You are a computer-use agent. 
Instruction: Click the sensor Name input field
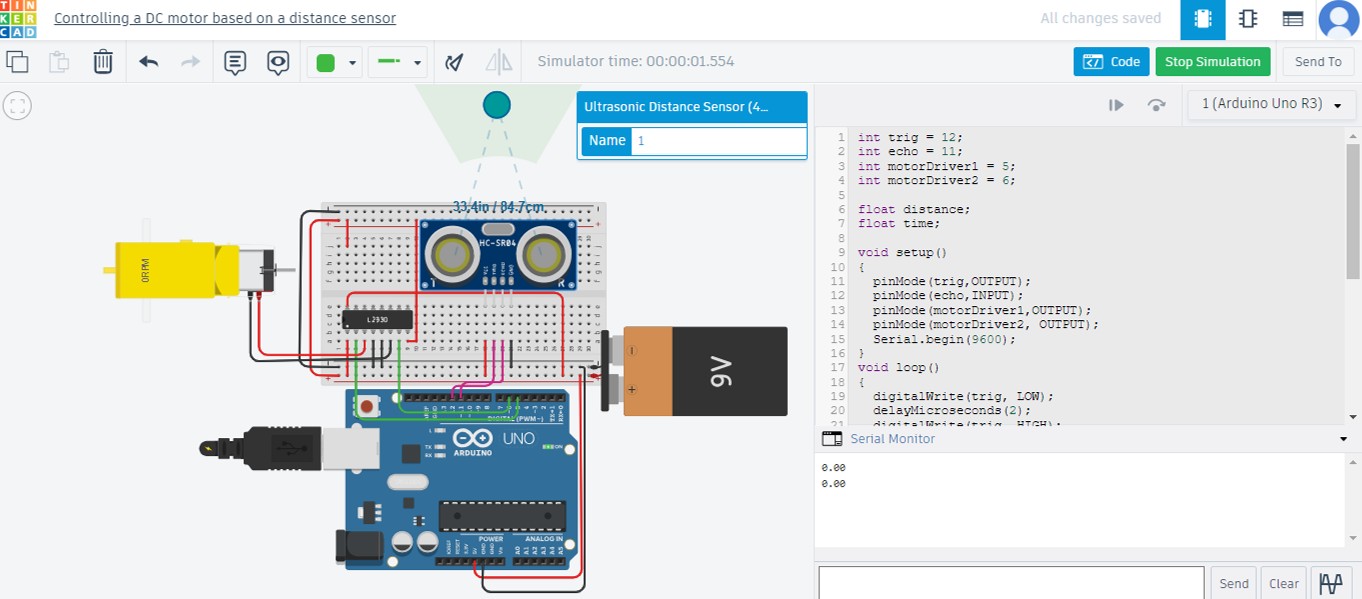[x=718, y=141]
